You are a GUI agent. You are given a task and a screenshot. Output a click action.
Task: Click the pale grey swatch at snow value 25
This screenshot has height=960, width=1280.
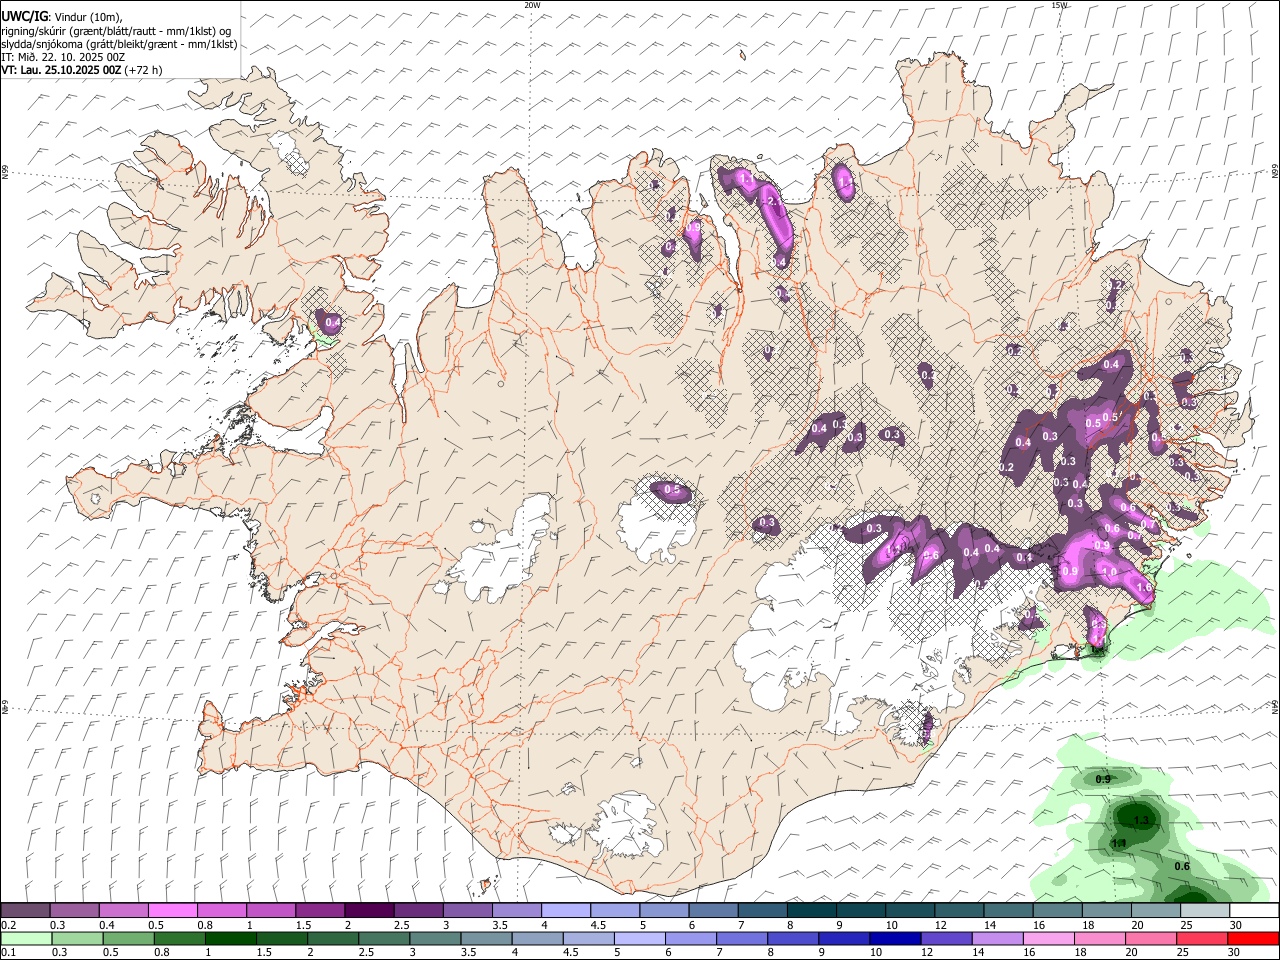click(1204, 911)
